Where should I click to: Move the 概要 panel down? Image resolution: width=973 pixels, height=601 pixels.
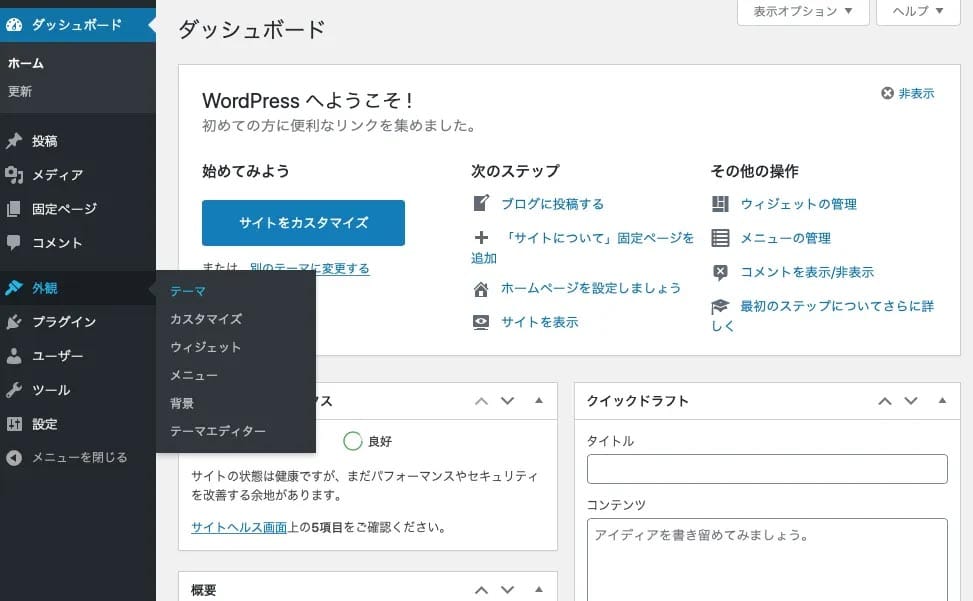coord(508,590)
